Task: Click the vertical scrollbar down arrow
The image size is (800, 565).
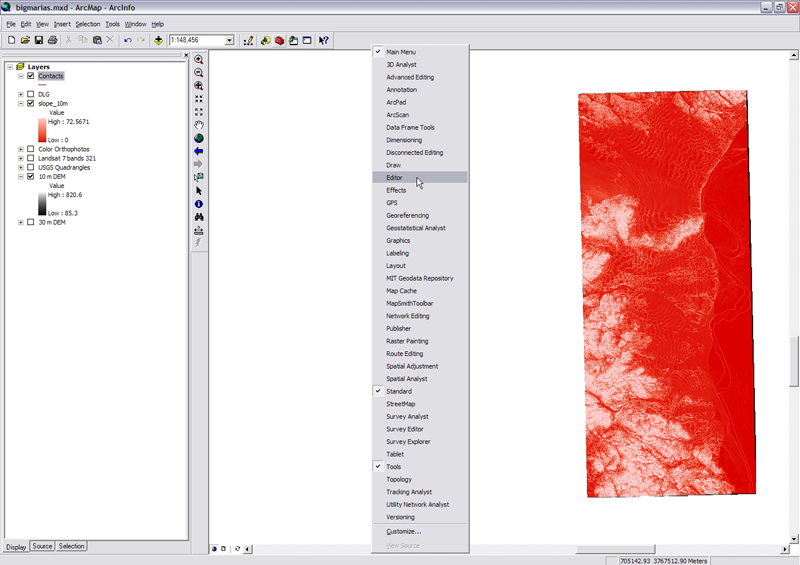Action: [794, 538]
